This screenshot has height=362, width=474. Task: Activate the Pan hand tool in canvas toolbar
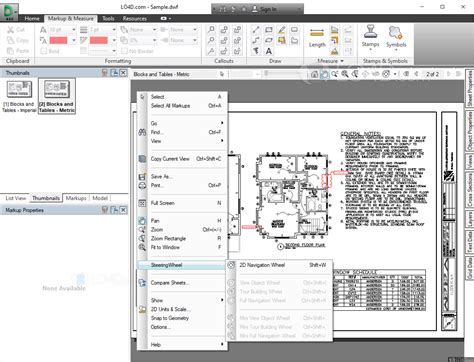tap(324, 74)
